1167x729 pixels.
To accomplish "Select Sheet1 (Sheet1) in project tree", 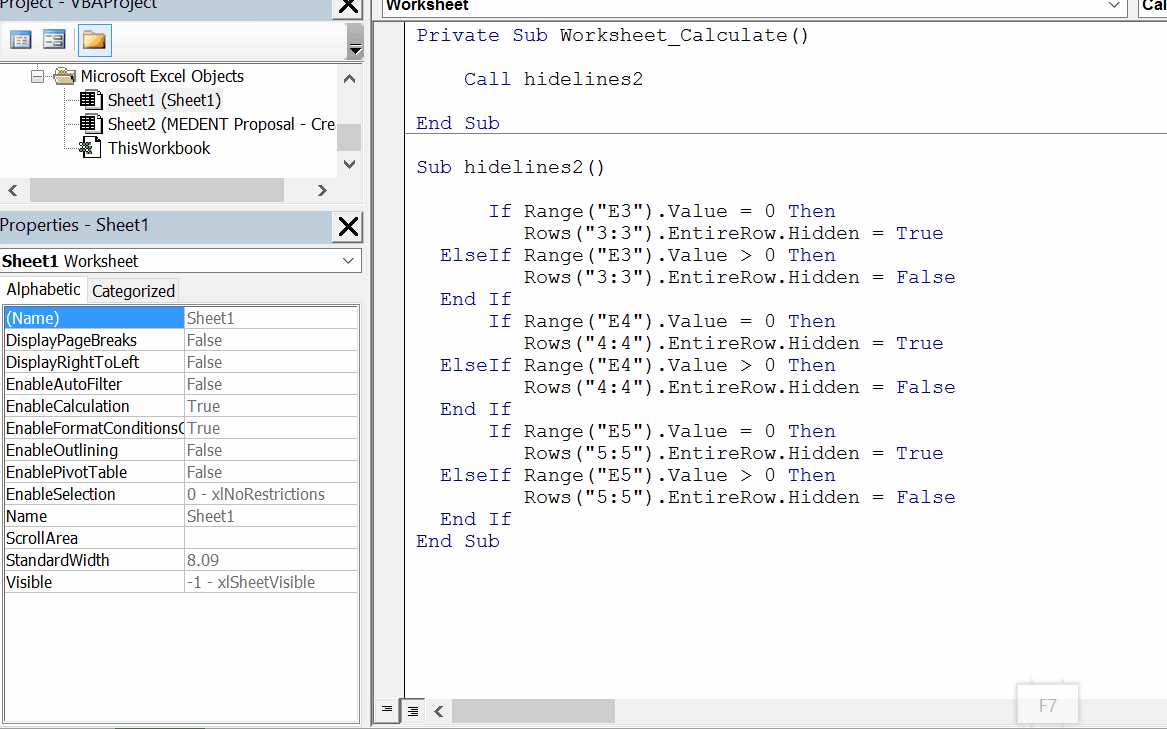I will click(x=164, y=100).
